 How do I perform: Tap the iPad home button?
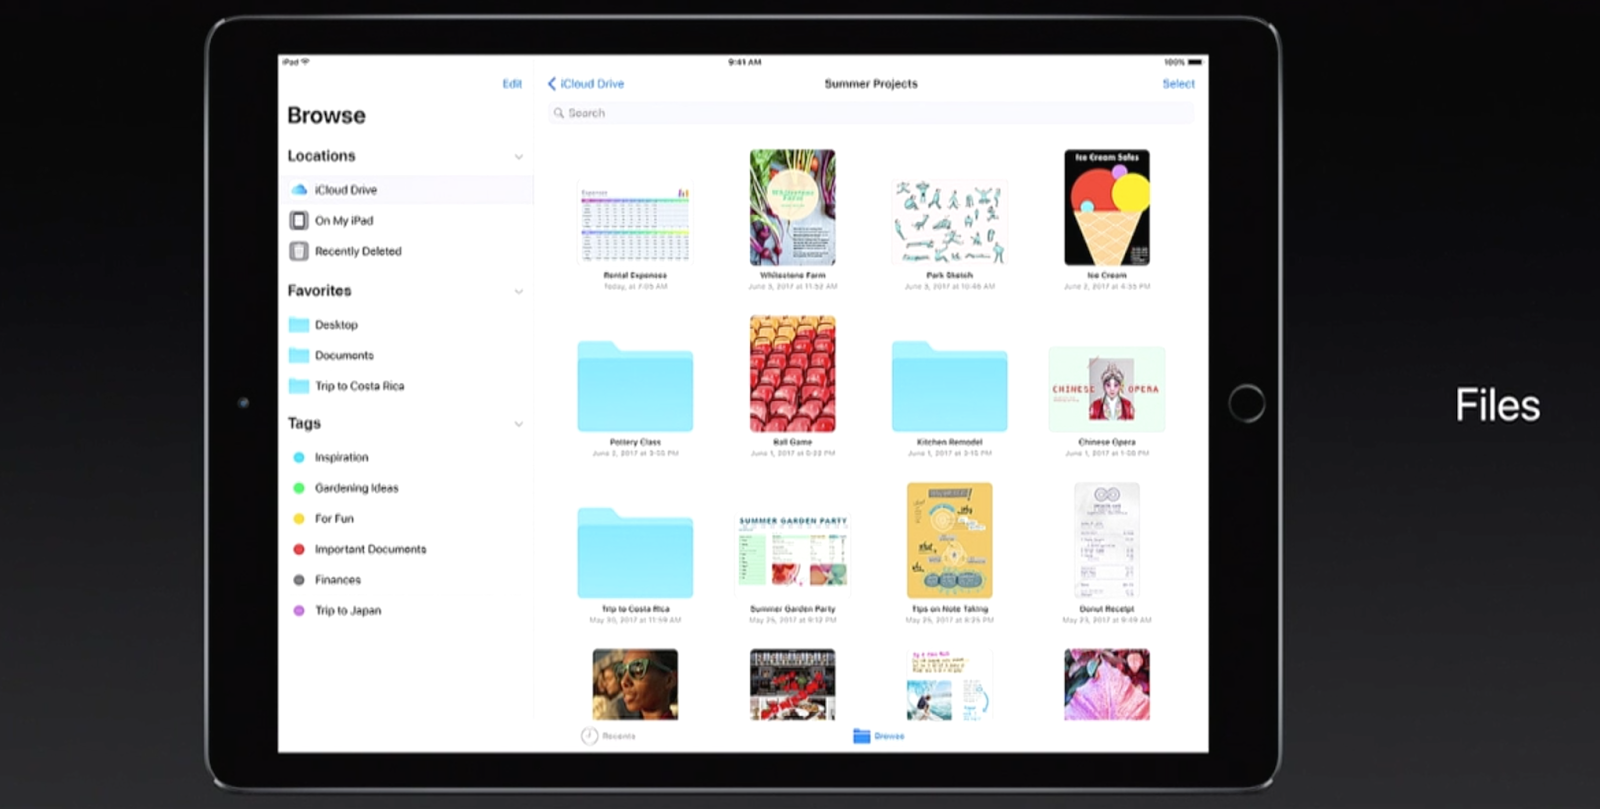pos(1246,404)
